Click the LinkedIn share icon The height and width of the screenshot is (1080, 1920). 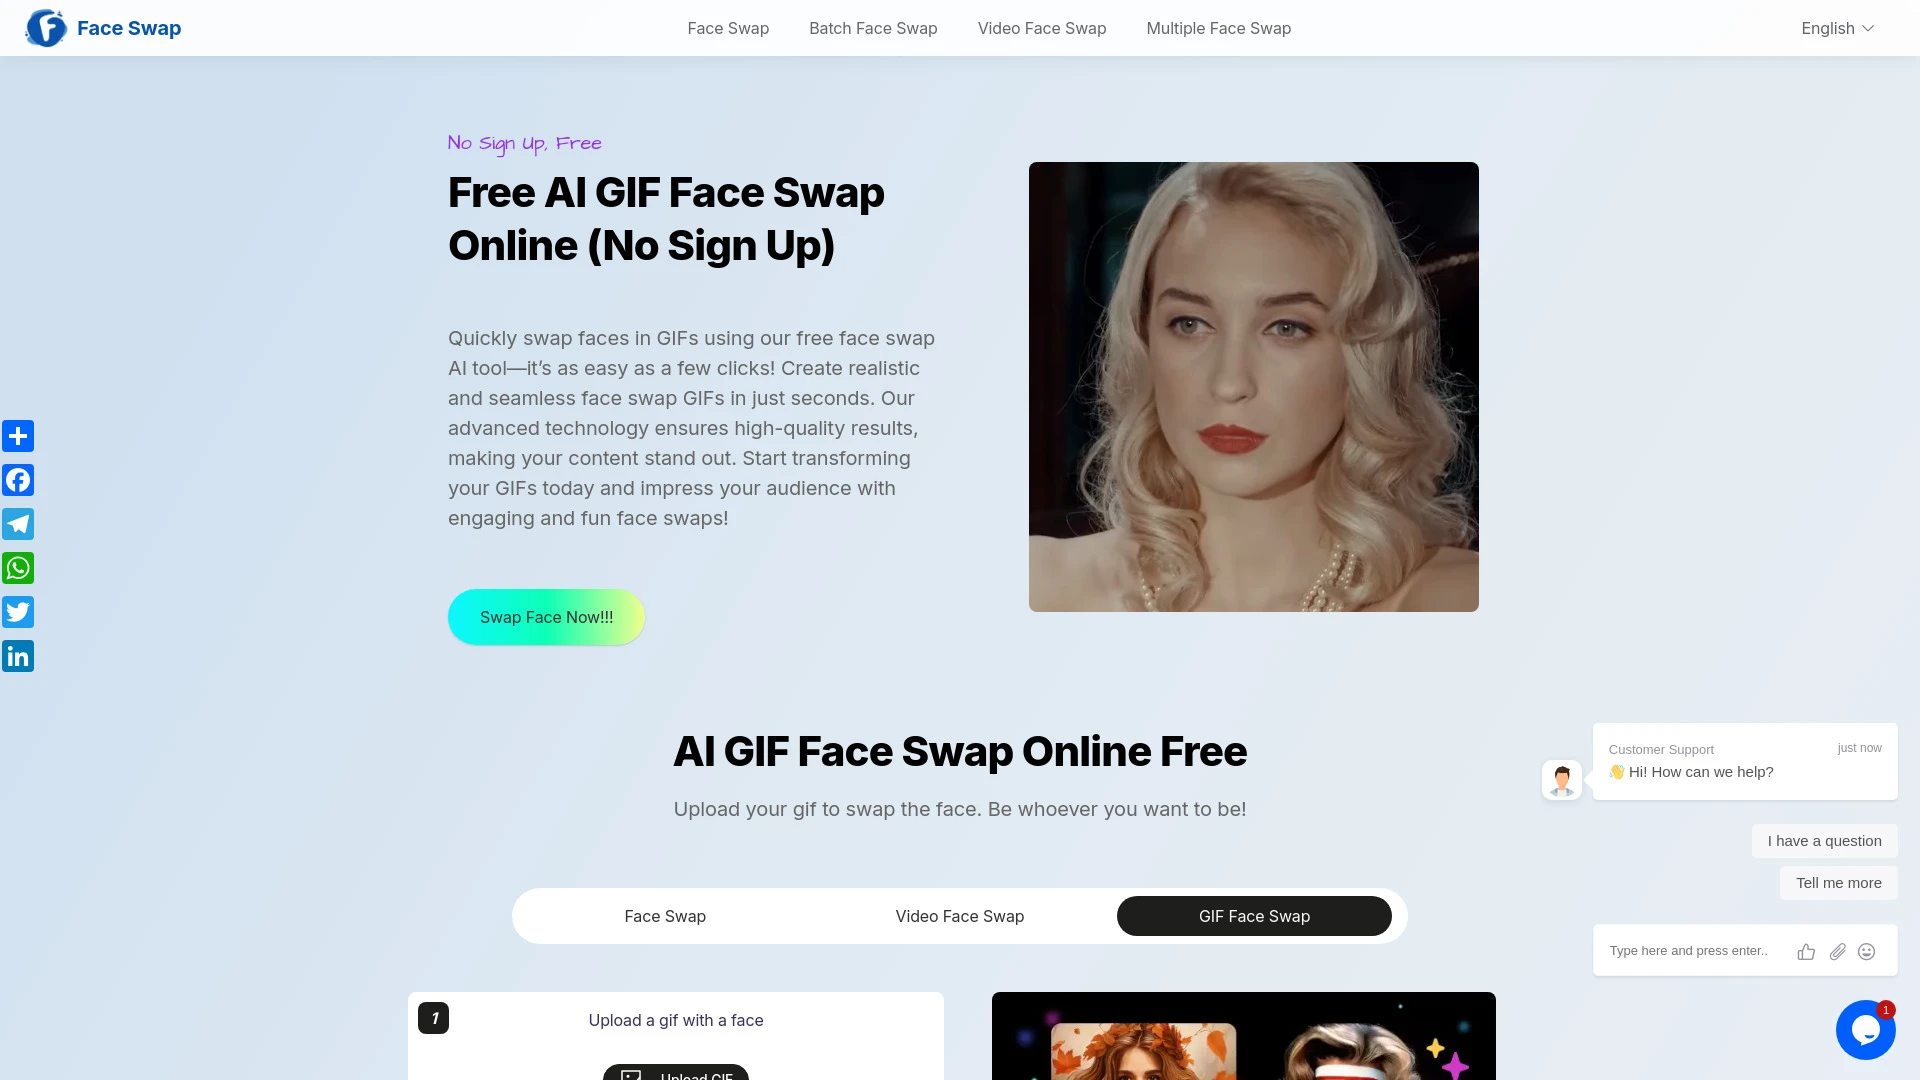point(18,657)
